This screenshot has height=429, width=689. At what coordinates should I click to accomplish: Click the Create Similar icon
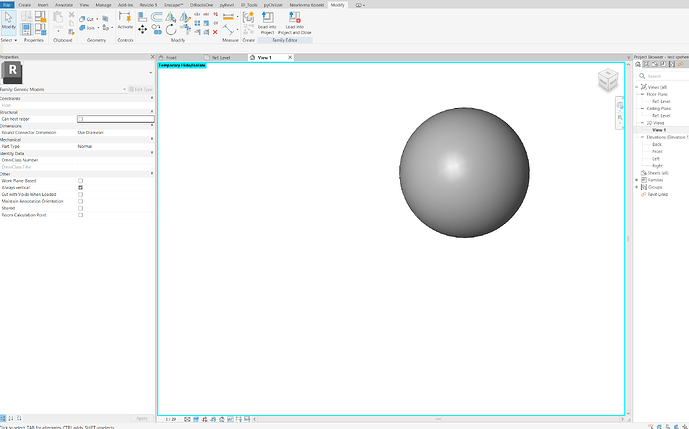[x=248, y=17]
